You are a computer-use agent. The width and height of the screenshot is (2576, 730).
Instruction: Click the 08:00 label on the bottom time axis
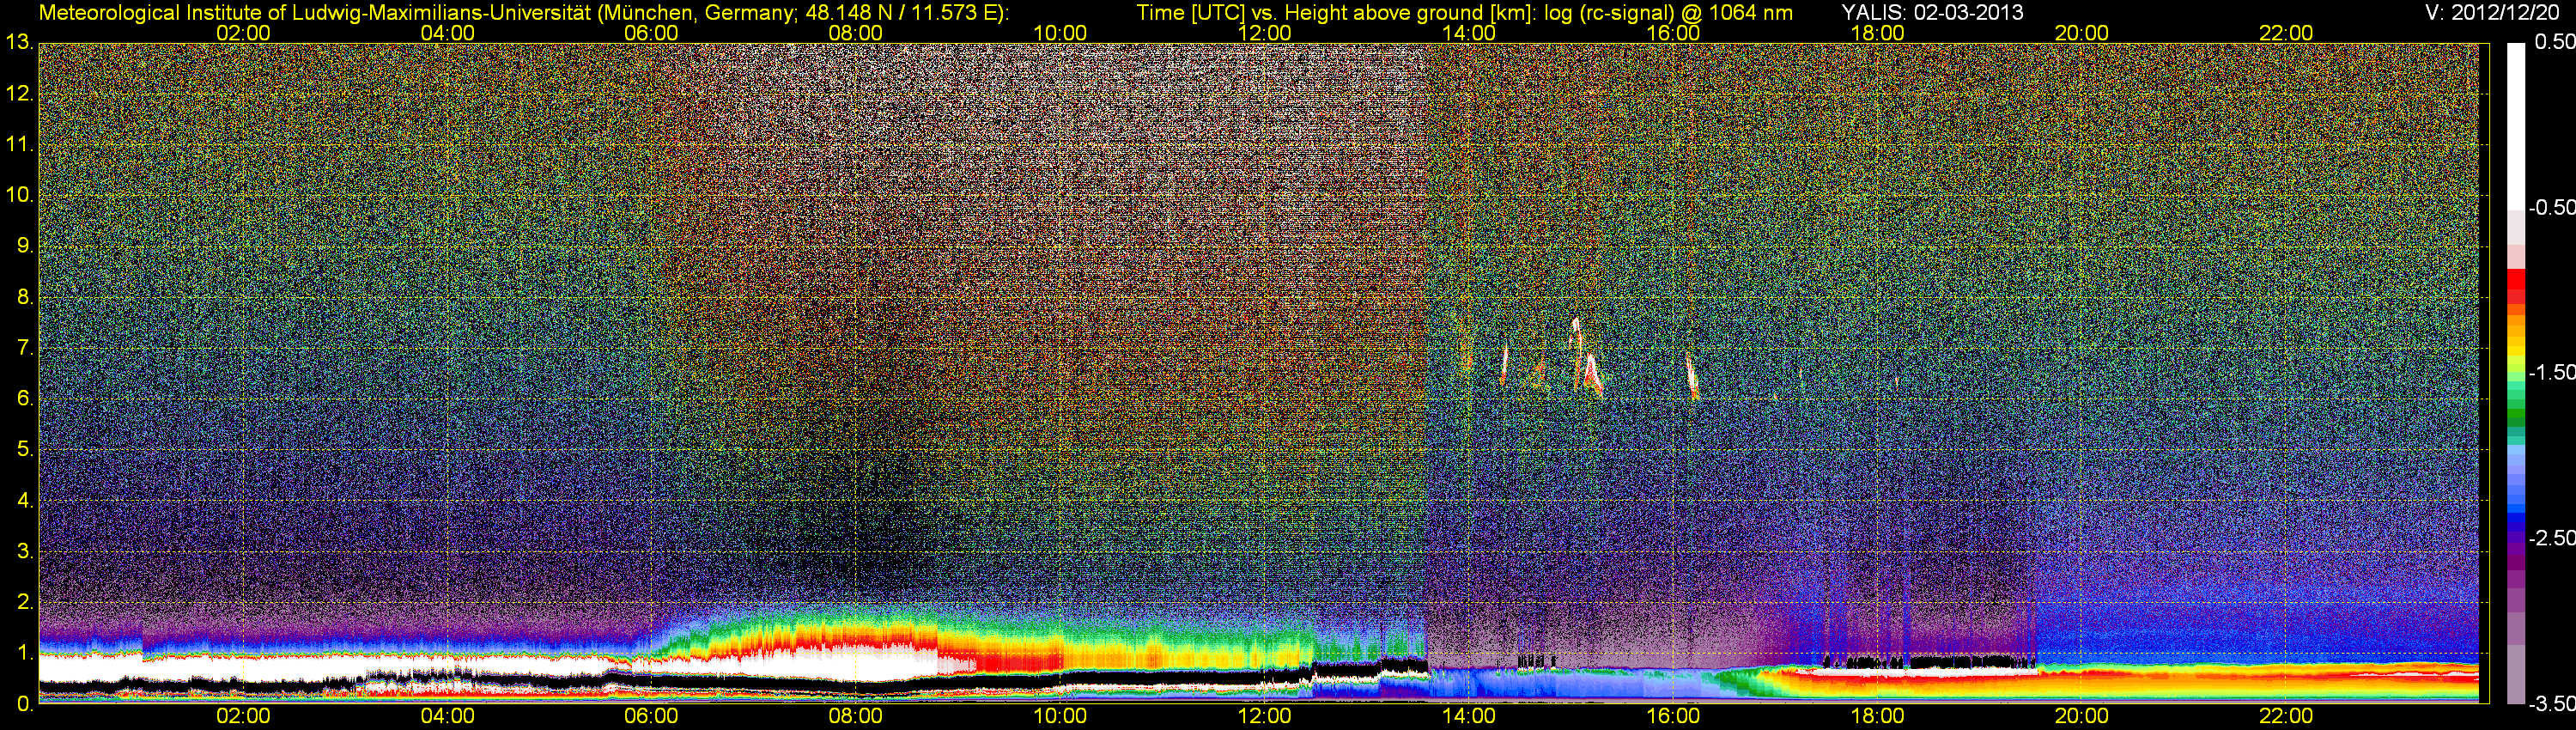pos(856,716)
